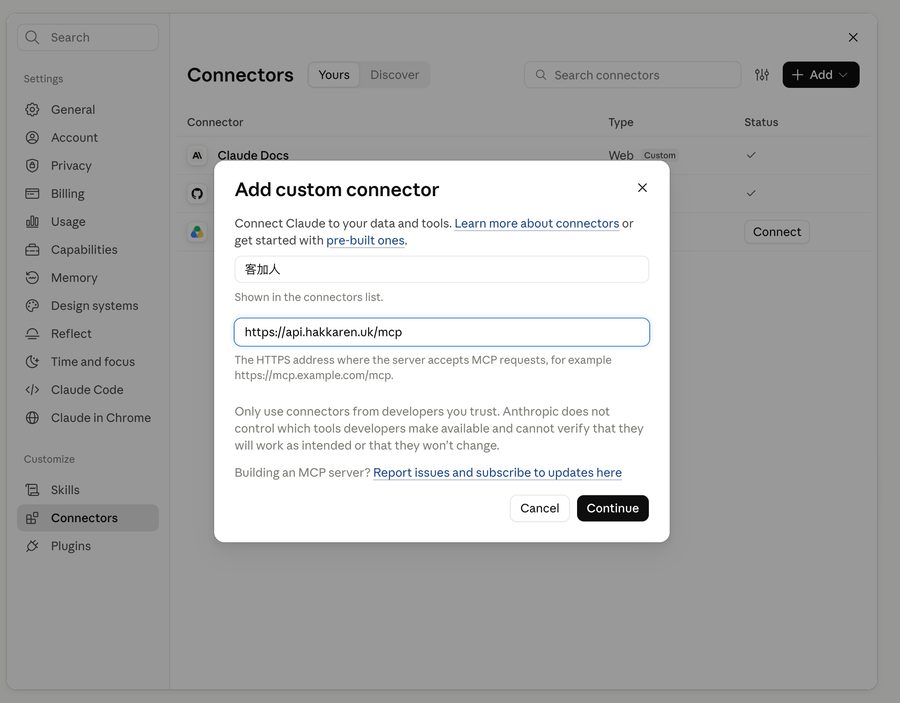This screenshot has width=900, height=703.
Task: Click the Privacy shield icon
Action: point(33,166)
